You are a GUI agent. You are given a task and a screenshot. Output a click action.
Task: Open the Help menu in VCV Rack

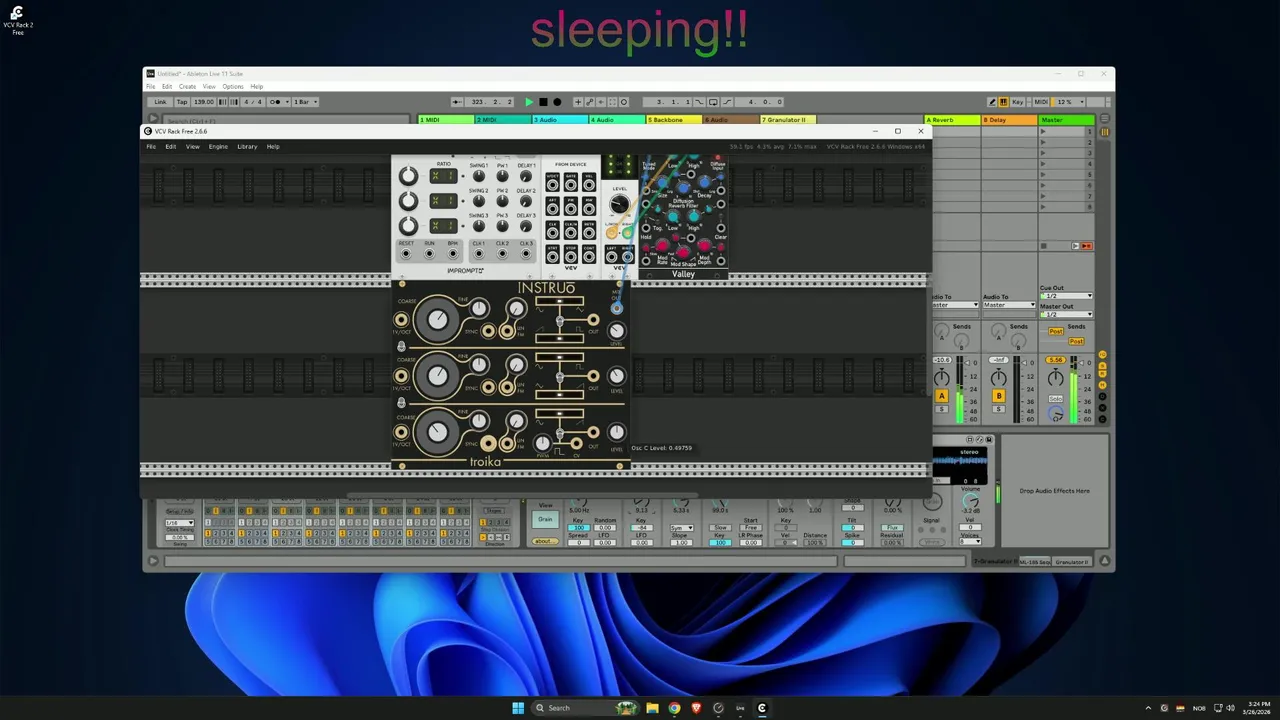click(x=273, y=146)
